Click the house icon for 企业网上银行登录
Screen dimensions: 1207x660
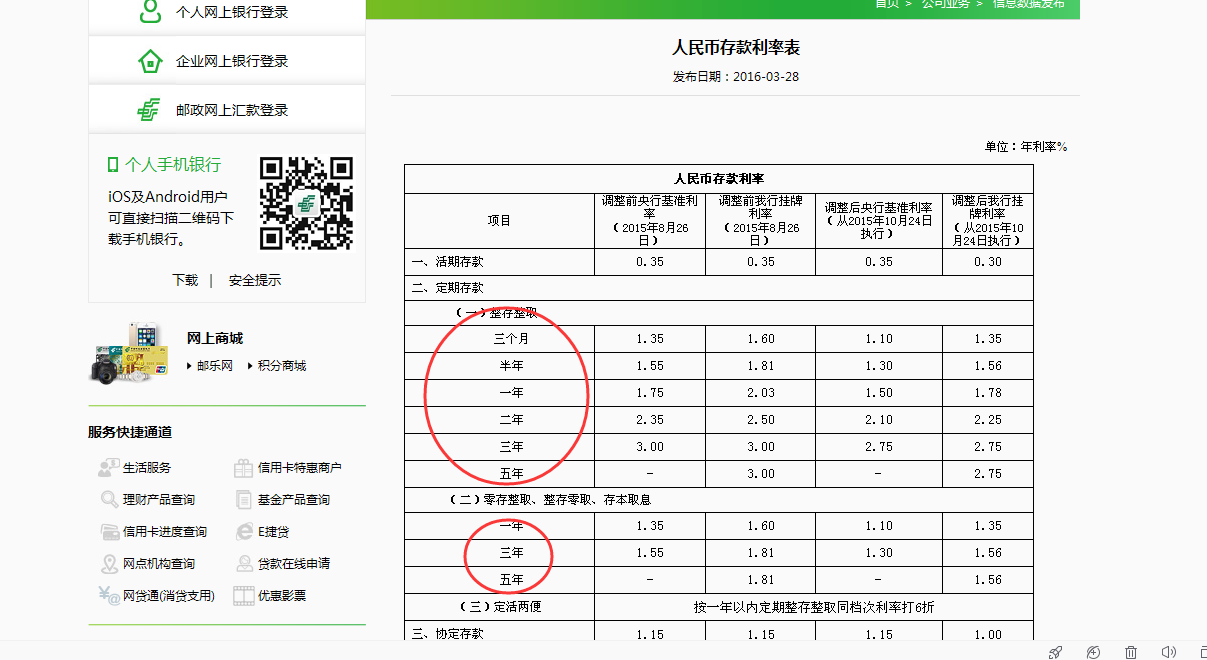pos(150,61)
